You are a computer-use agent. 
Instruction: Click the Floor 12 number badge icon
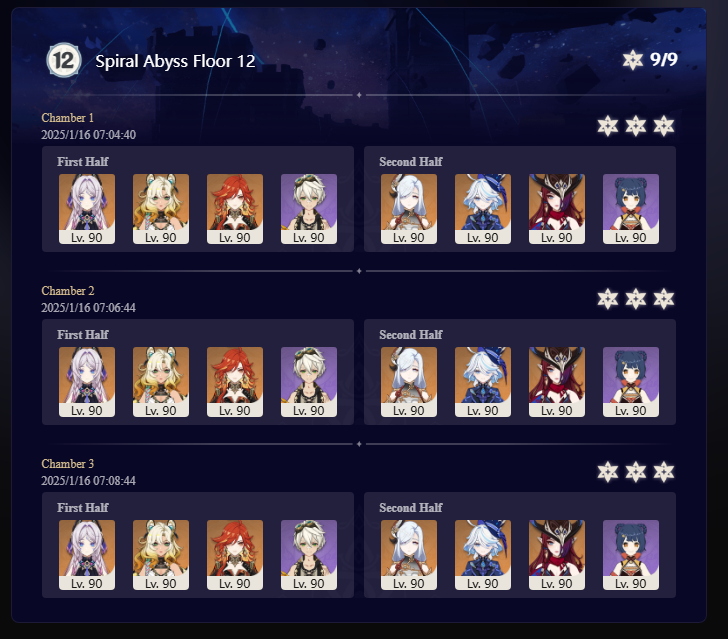pyautogui.click(x=64, y=60)
